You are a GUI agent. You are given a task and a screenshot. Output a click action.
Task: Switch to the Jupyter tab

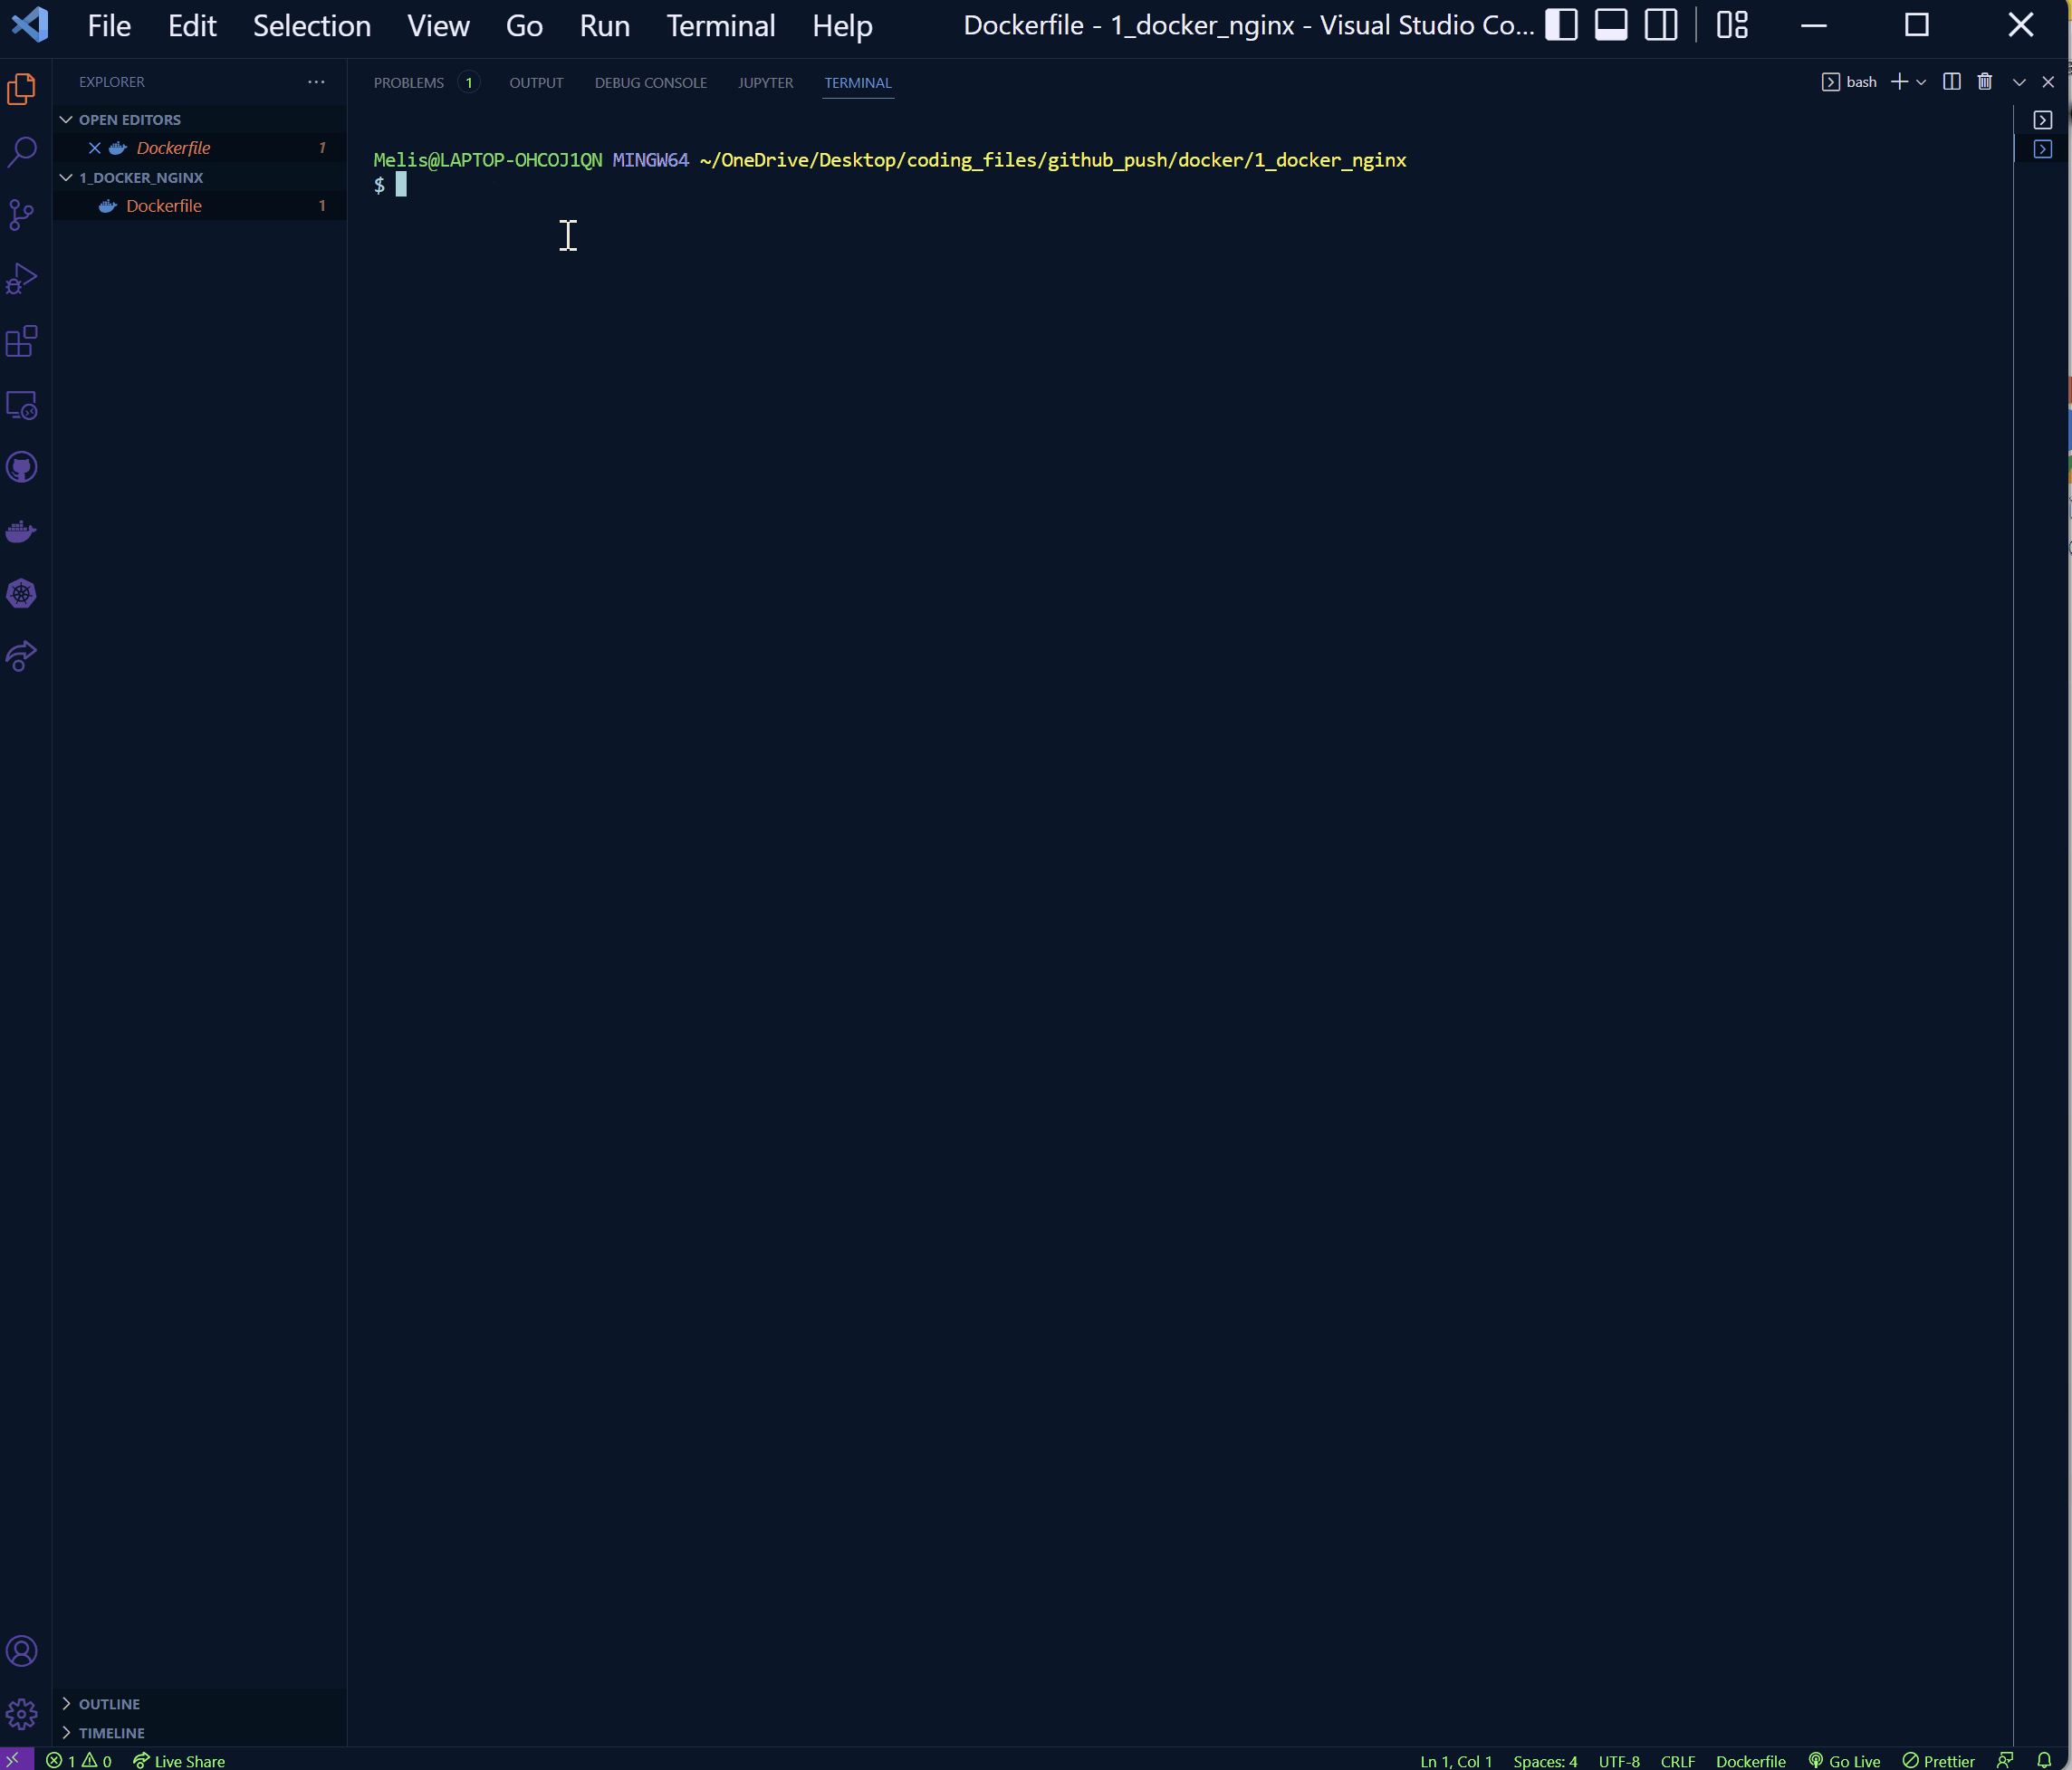[765, 83]
